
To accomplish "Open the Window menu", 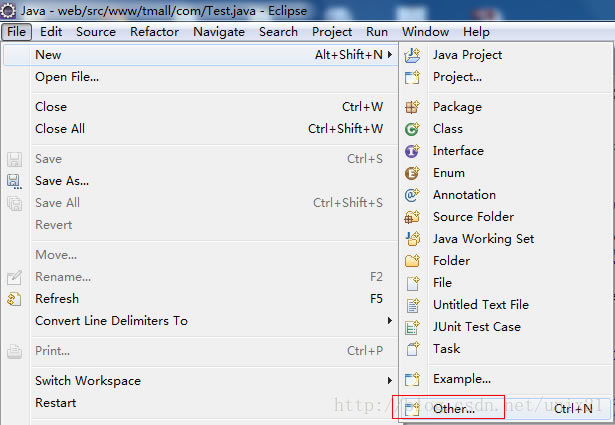I will (x=426, y=32).
